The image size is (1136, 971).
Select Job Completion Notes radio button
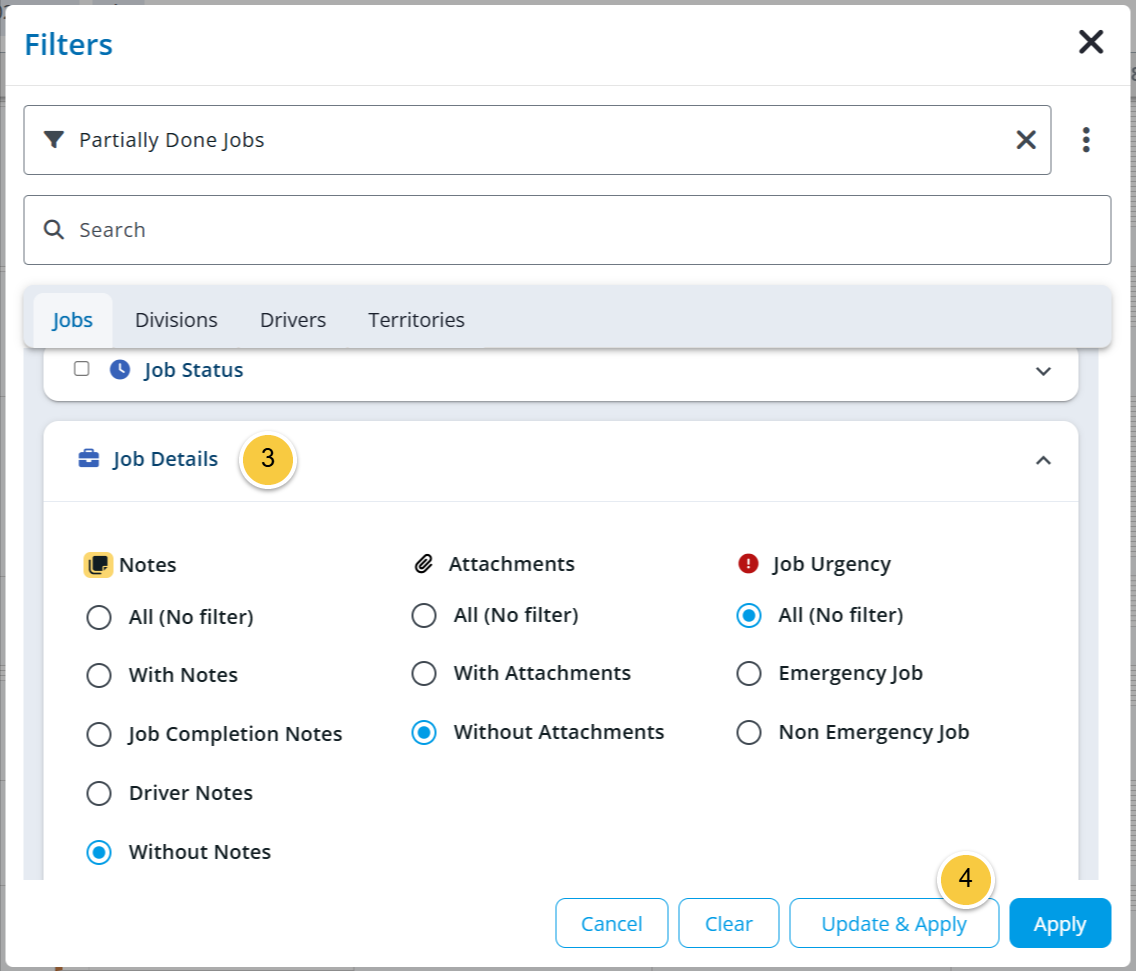click(99, 734)
